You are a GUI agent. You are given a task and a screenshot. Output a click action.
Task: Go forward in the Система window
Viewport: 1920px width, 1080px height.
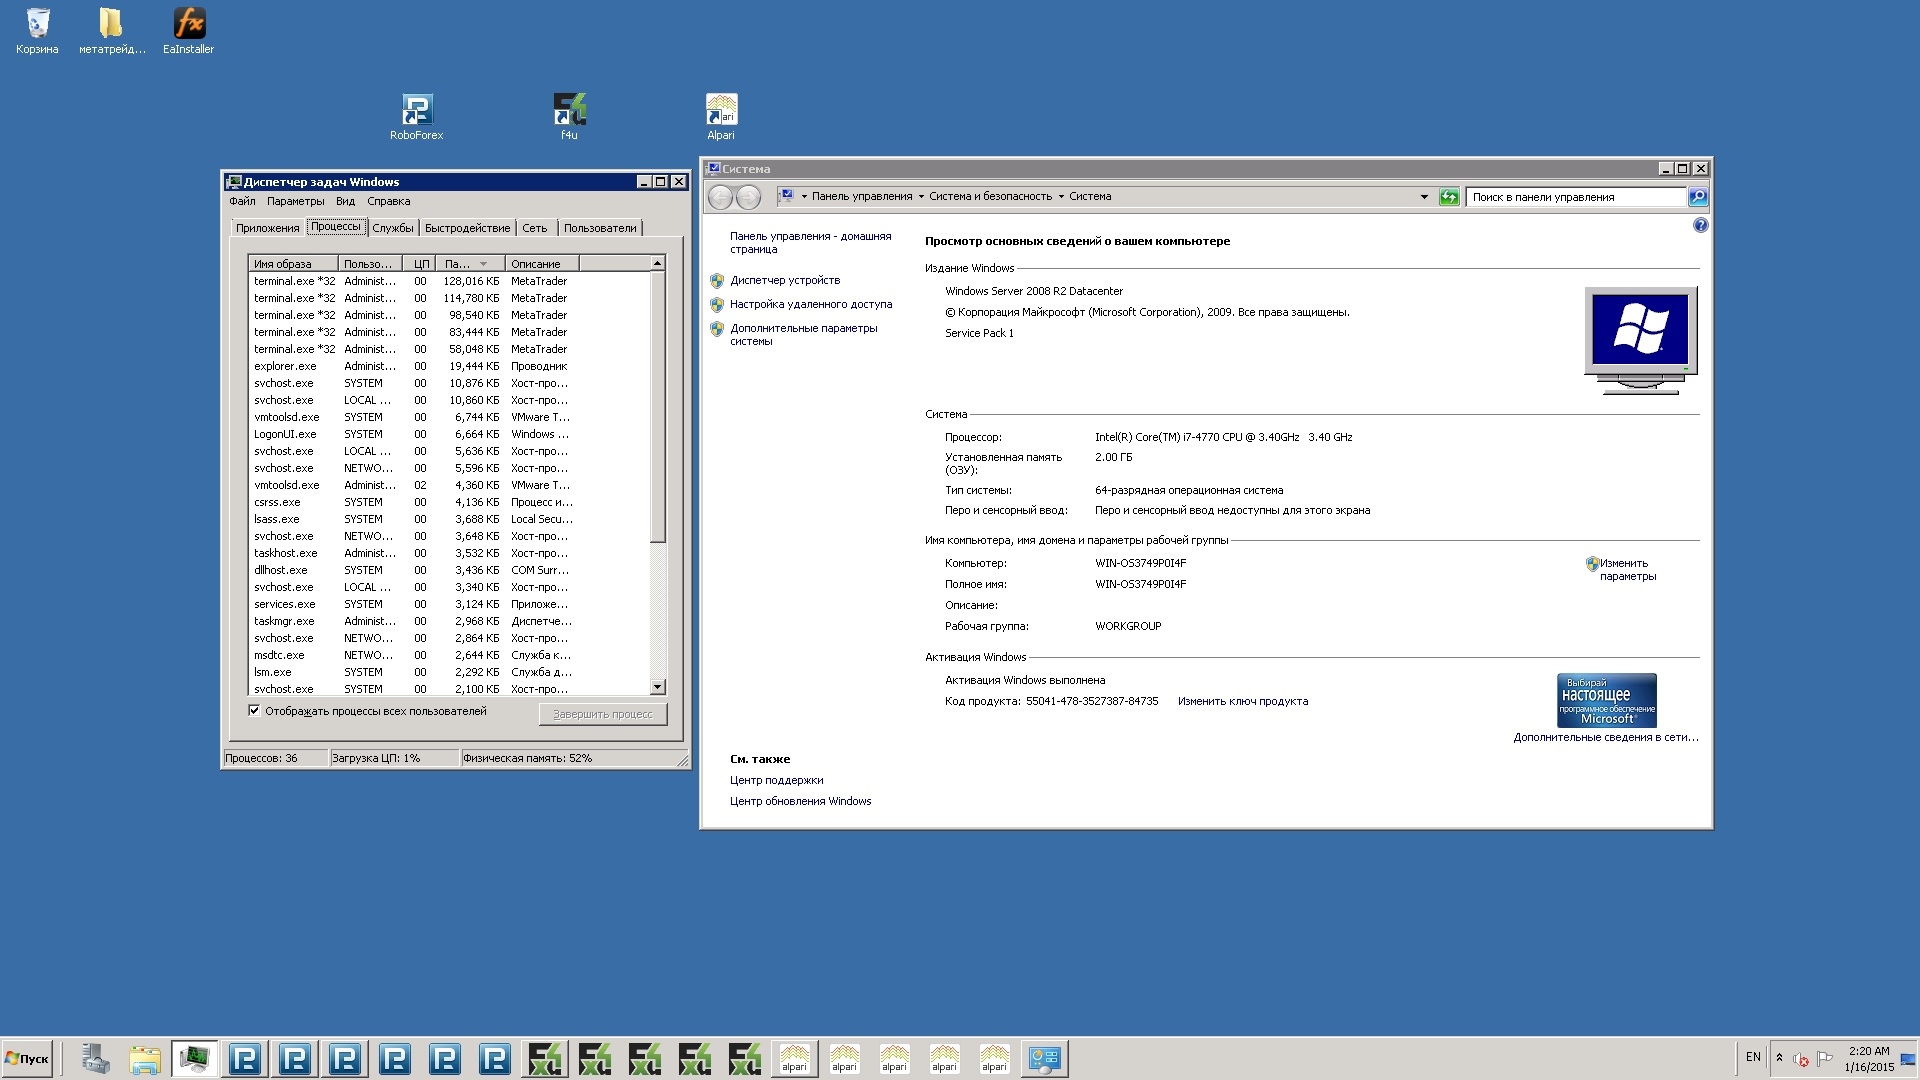coord(748,197)
